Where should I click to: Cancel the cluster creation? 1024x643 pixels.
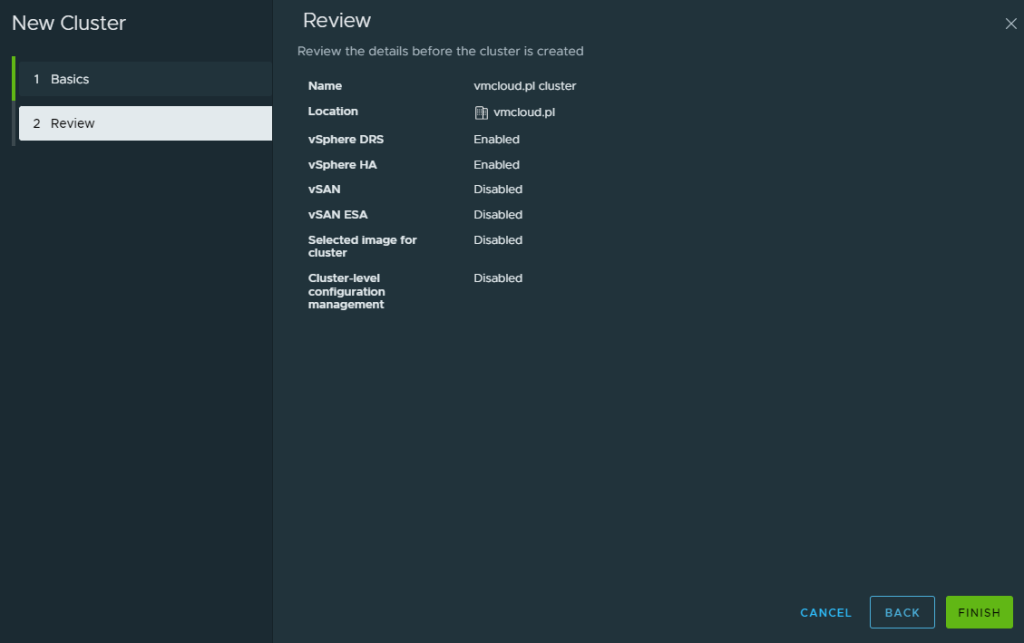click(x=825, y=612)
